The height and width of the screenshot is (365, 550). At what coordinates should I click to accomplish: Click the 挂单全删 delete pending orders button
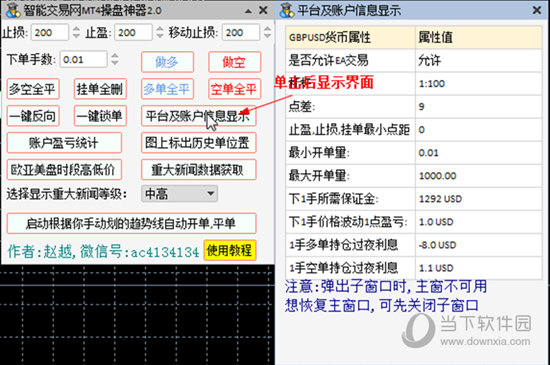(x=100, y=89)
